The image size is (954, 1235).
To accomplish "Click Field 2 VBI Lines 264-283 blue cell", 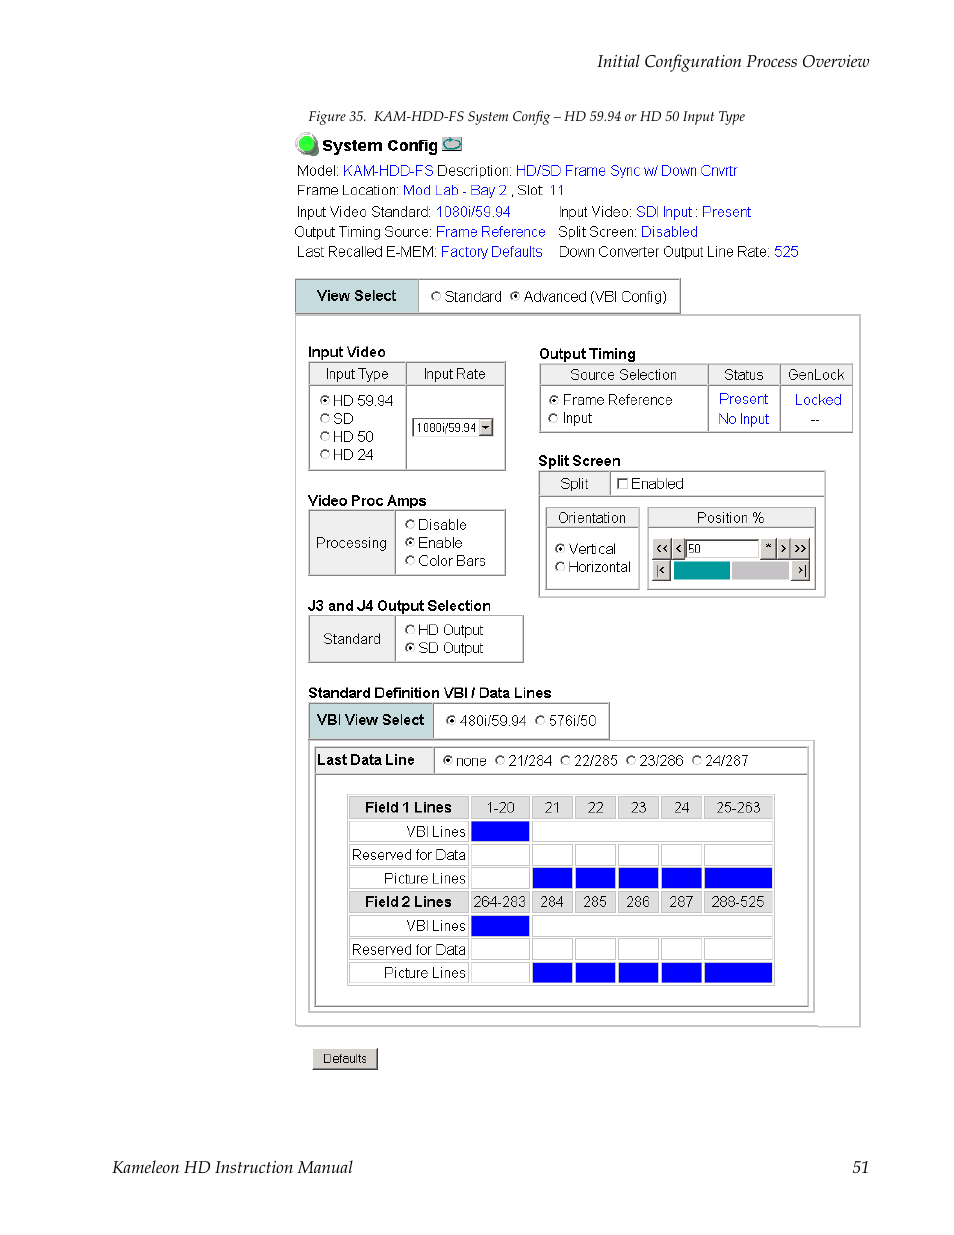I will click(x=500, y=926).
